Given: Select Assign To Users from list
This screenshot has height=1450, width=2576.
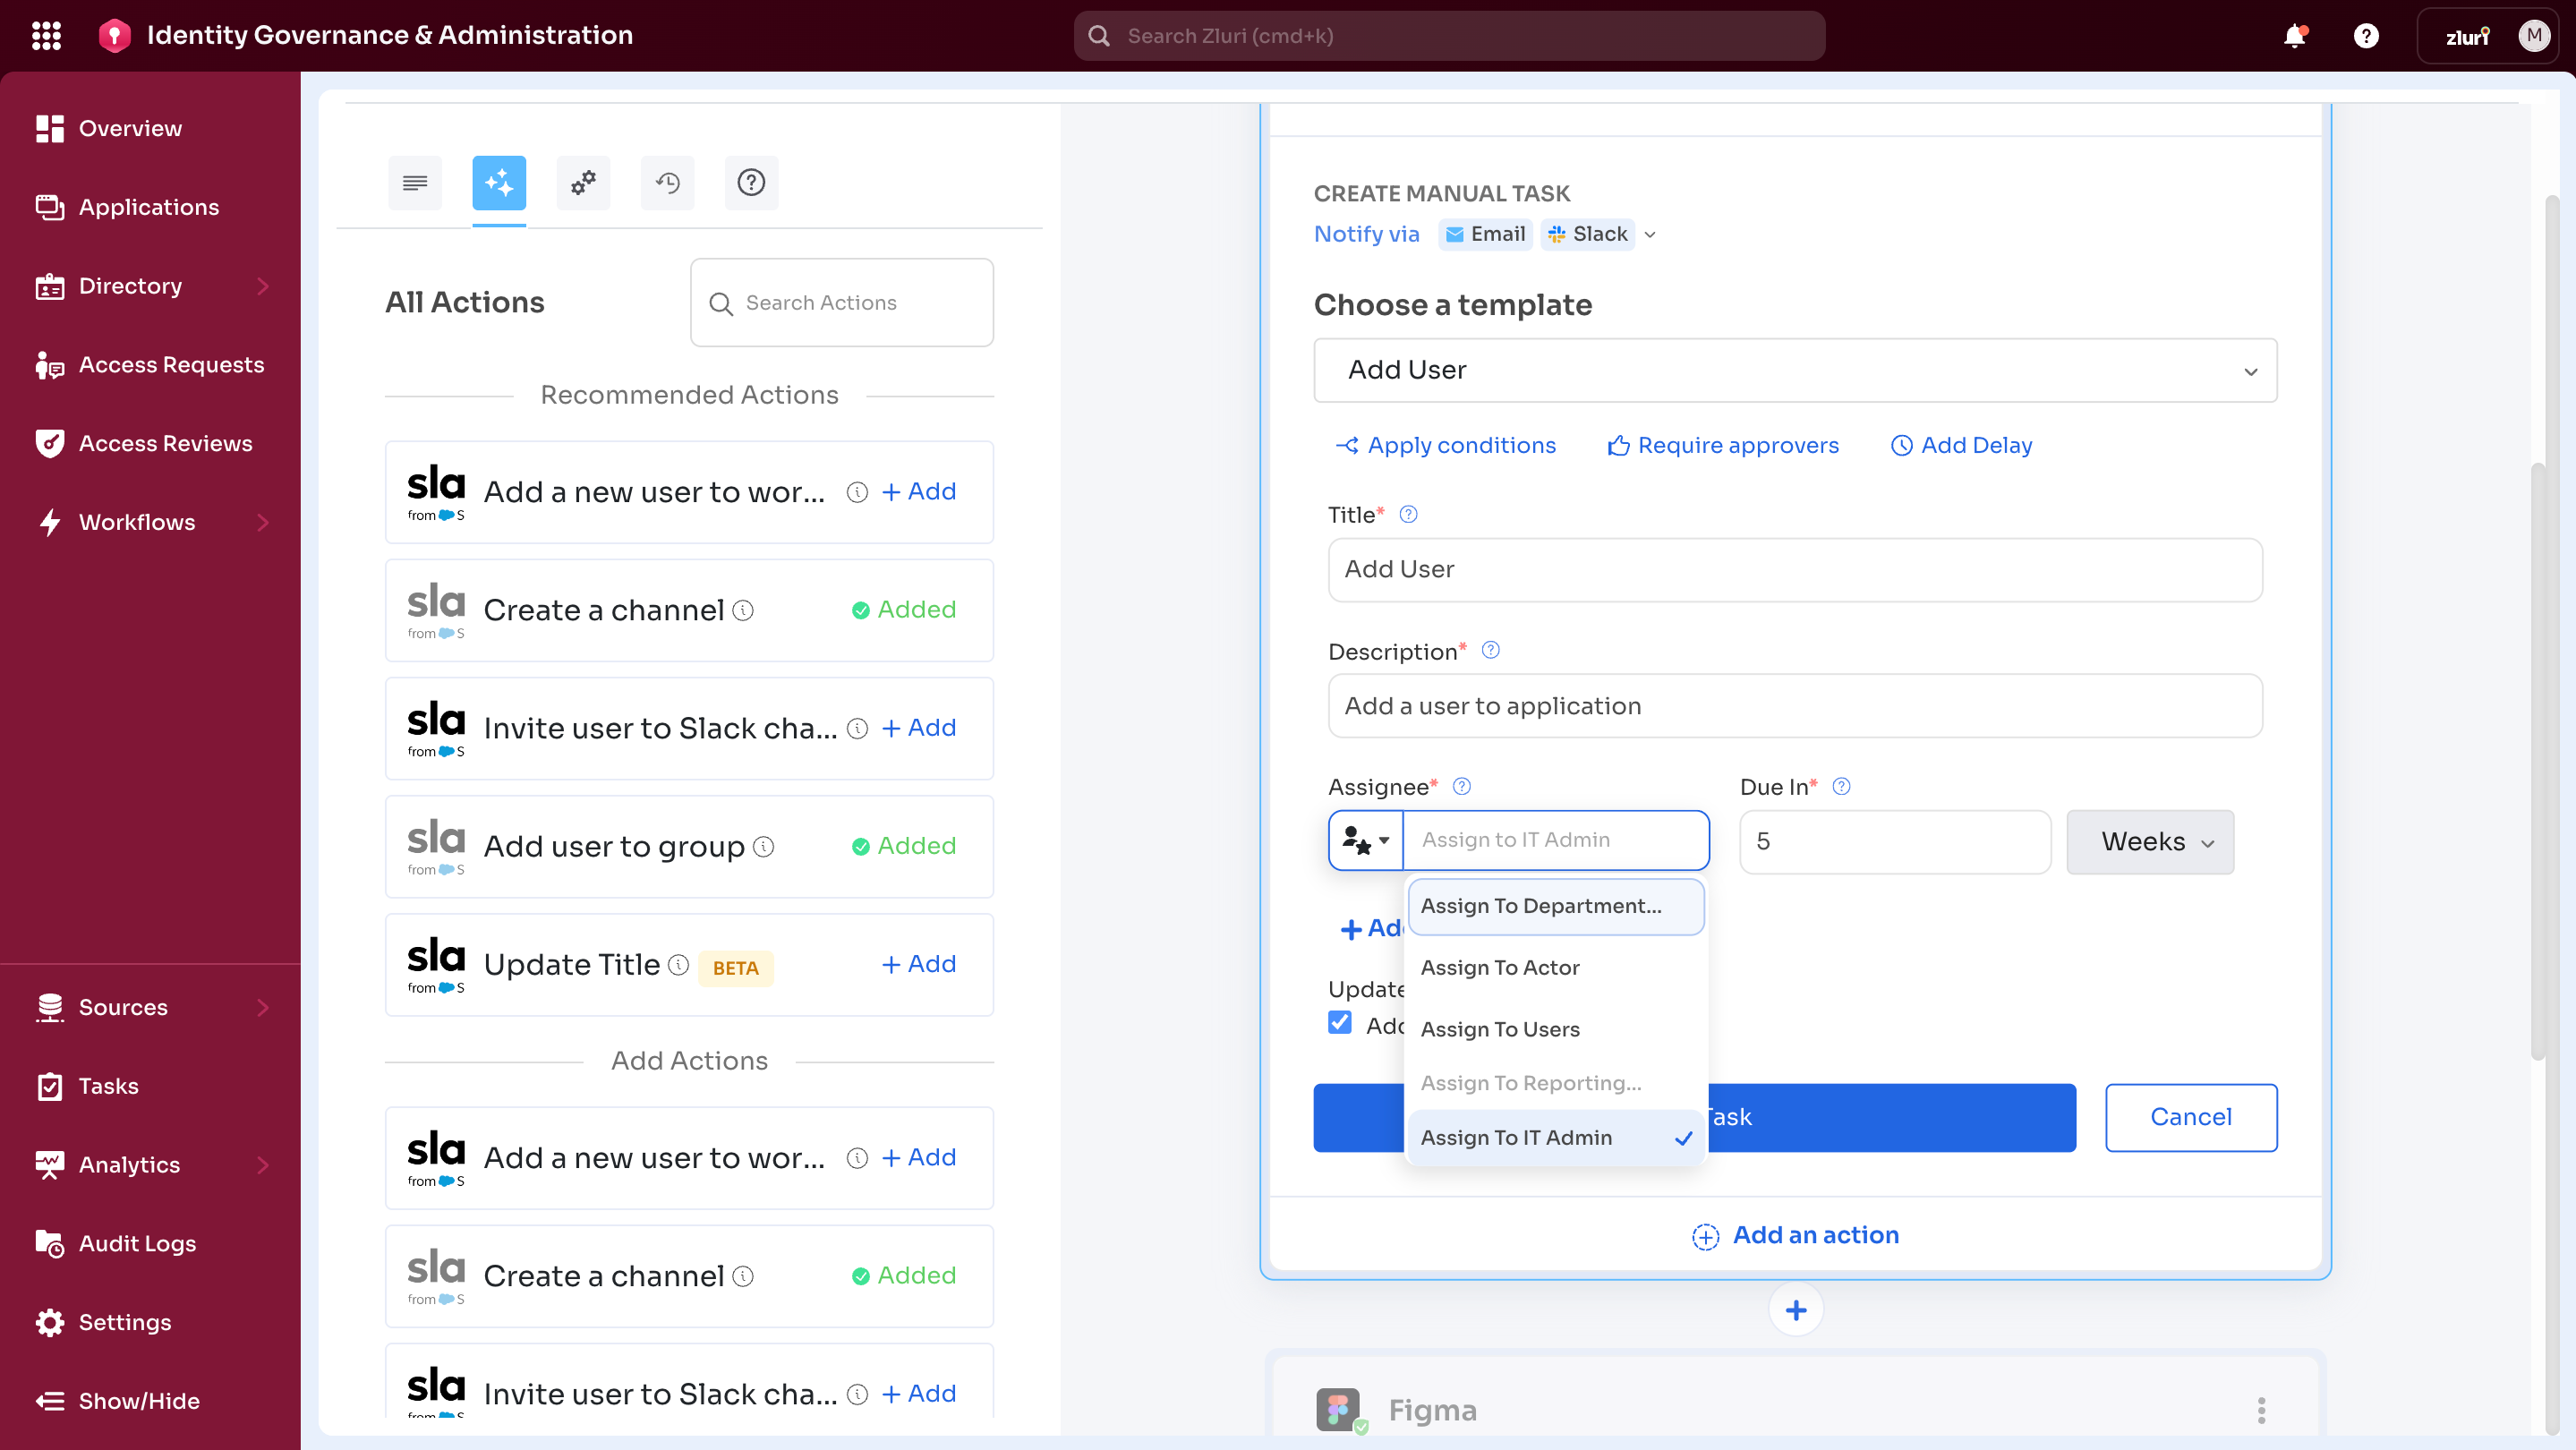Looking at the screenshot, I should click(x=1499, y=1029).
